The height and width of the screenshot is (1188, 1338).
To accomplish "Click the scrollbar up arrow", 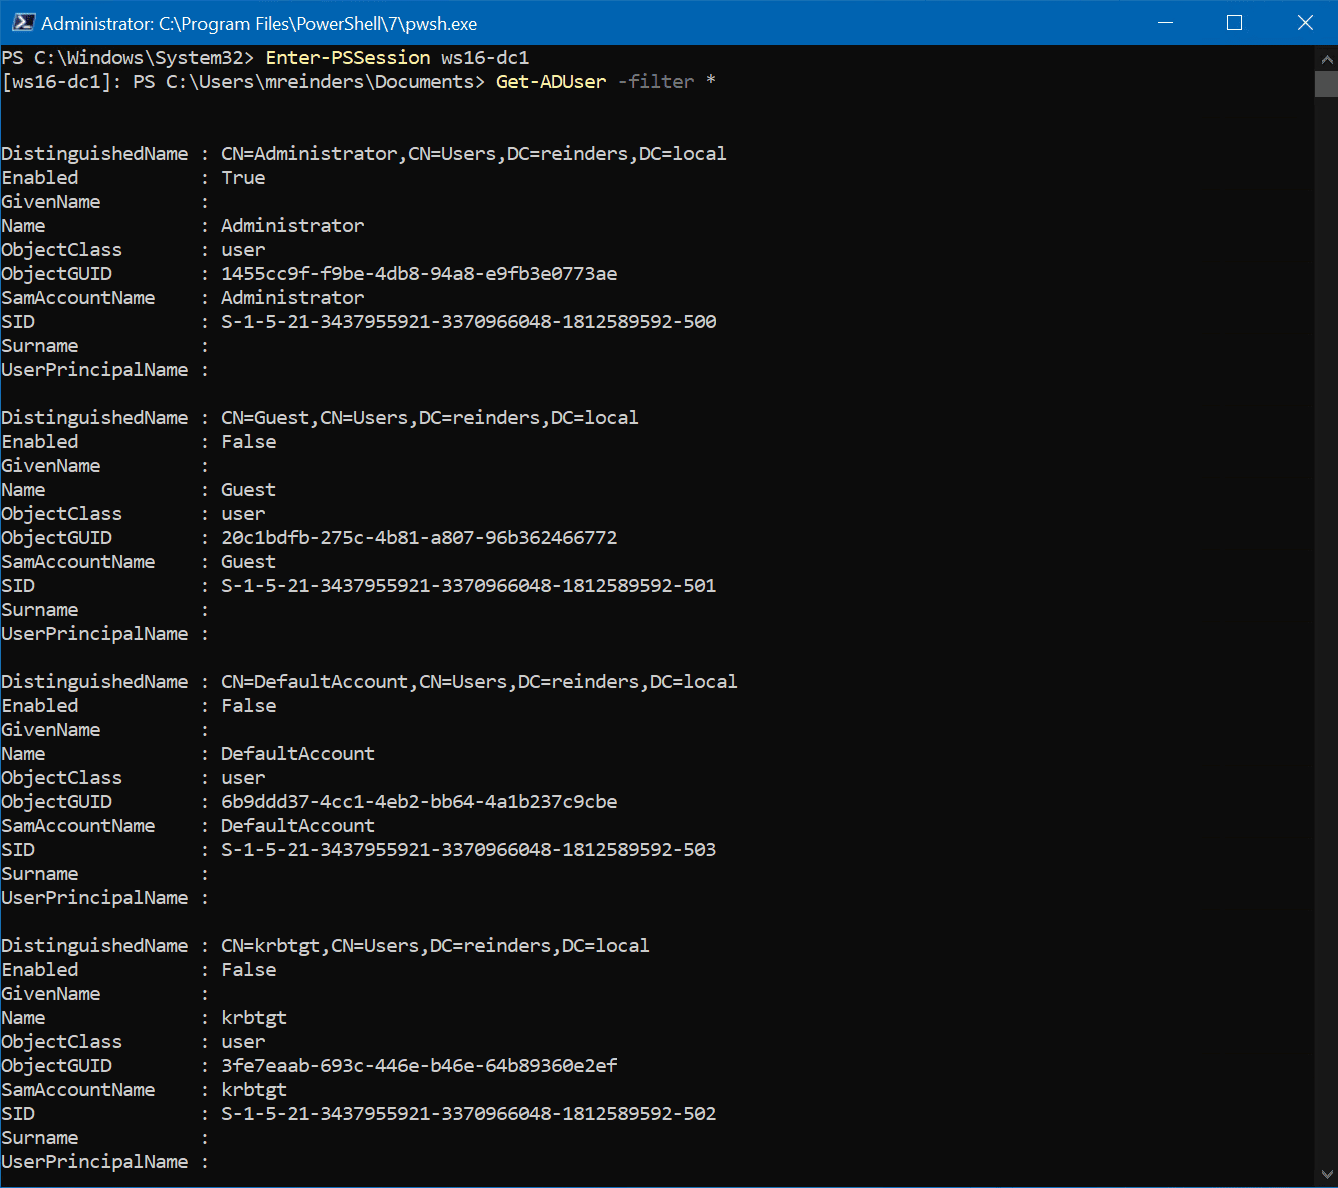I will [1327, 57].
